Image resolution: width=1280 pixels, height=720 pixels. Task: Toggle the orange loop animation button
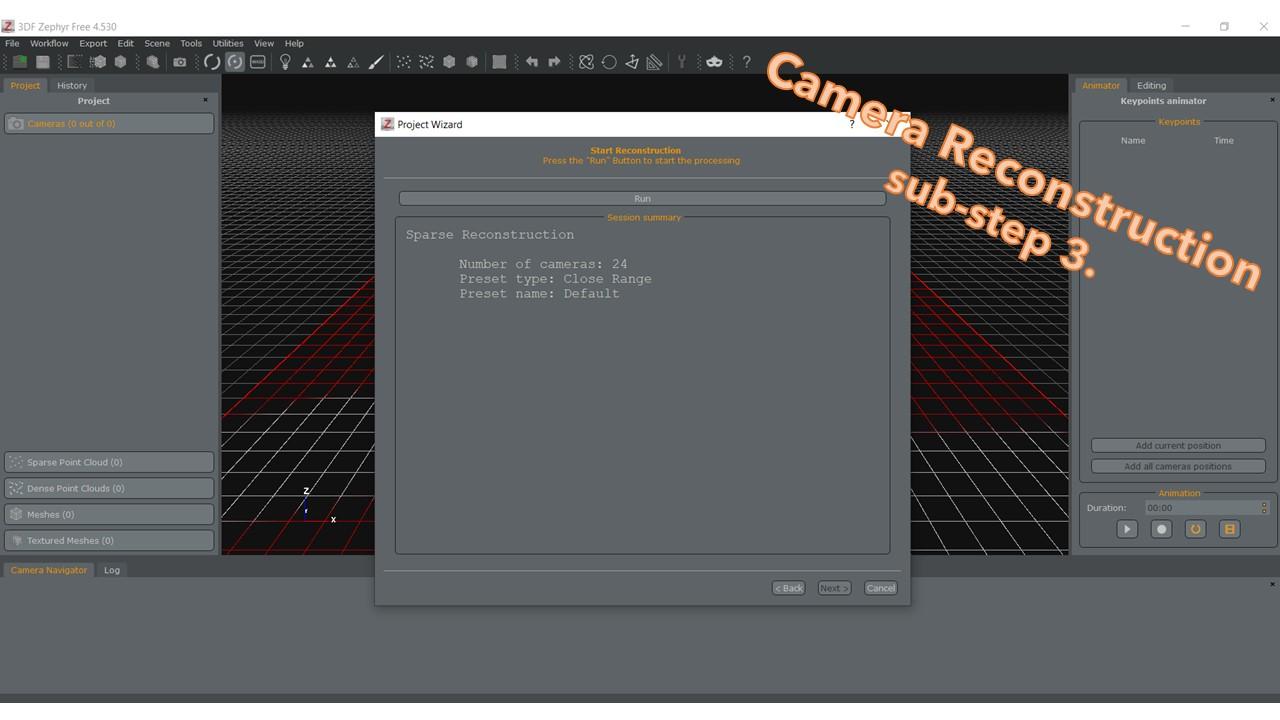[1195, 529]
